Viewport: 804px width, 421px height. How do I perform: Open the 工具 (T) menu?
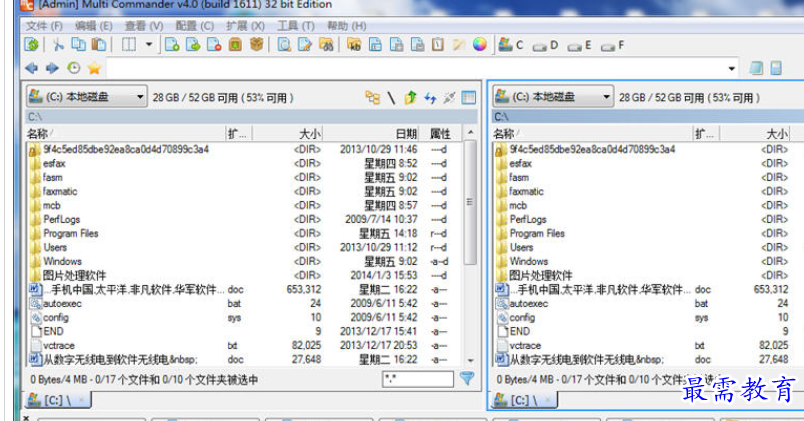tap(296, 26)
